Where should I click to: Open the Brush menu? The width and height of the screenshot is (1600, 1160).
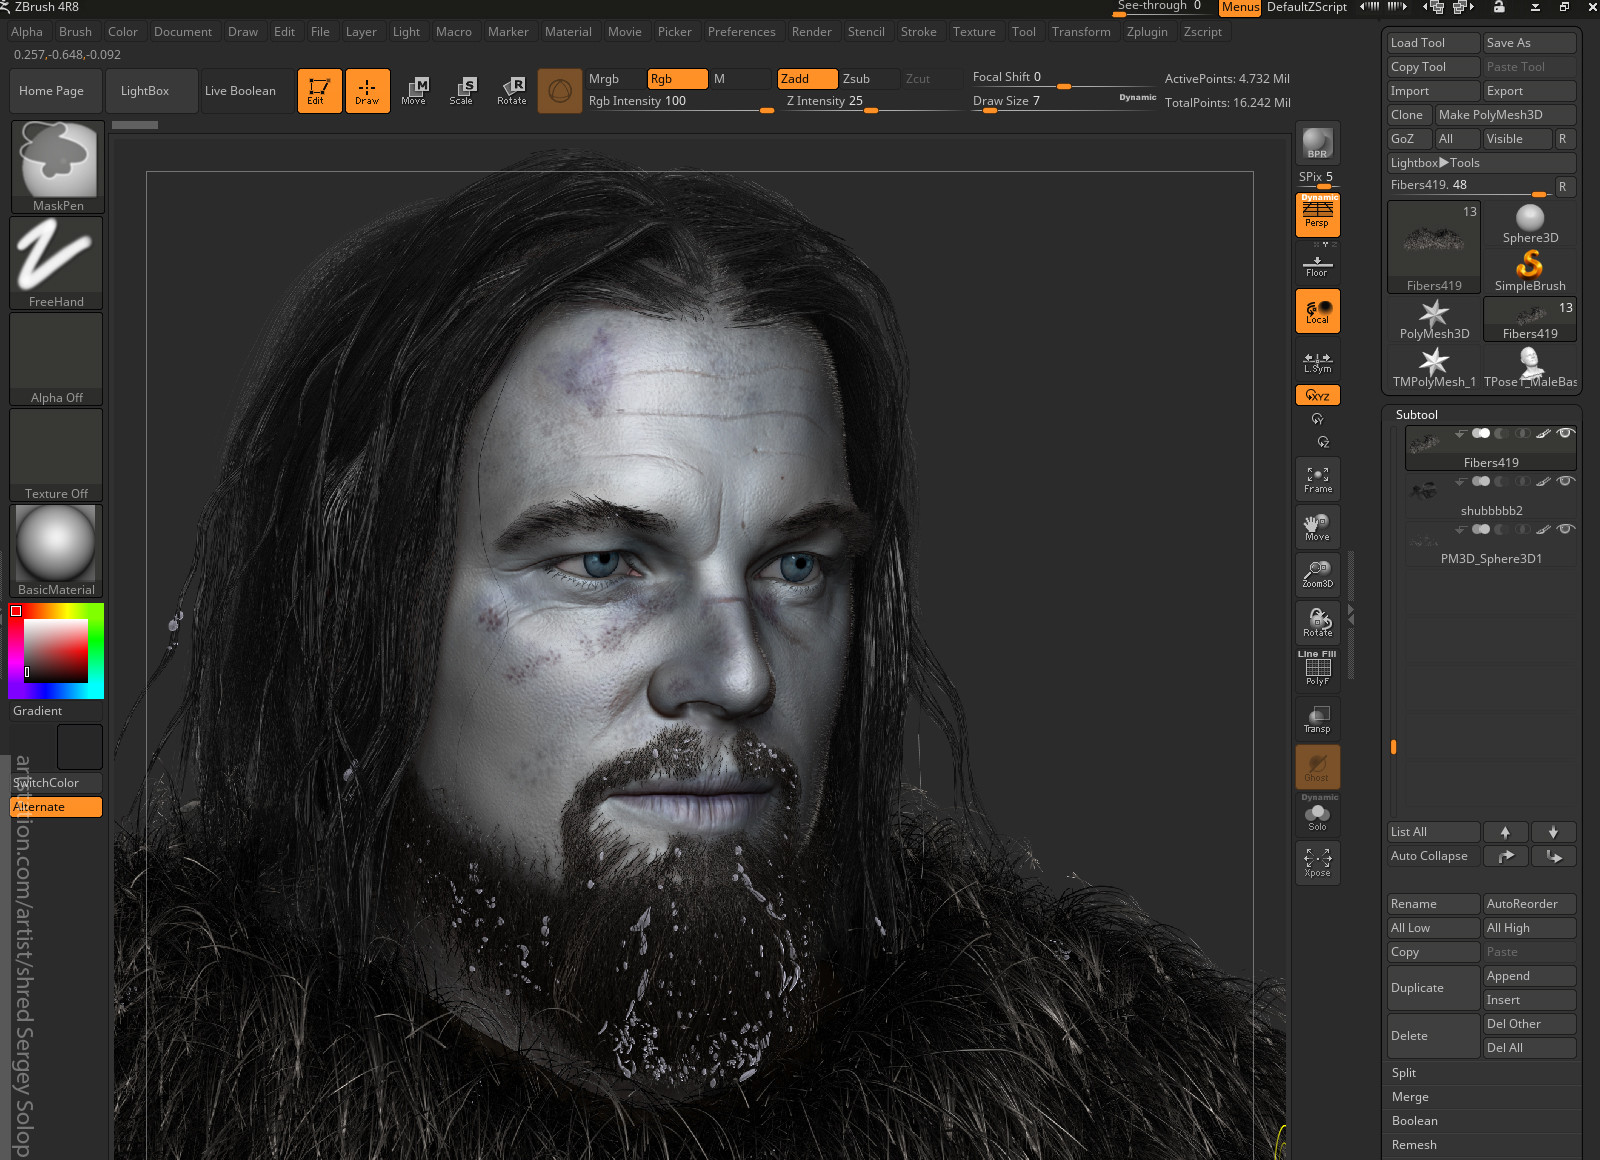pyautogui.click(x=75, y=32)
